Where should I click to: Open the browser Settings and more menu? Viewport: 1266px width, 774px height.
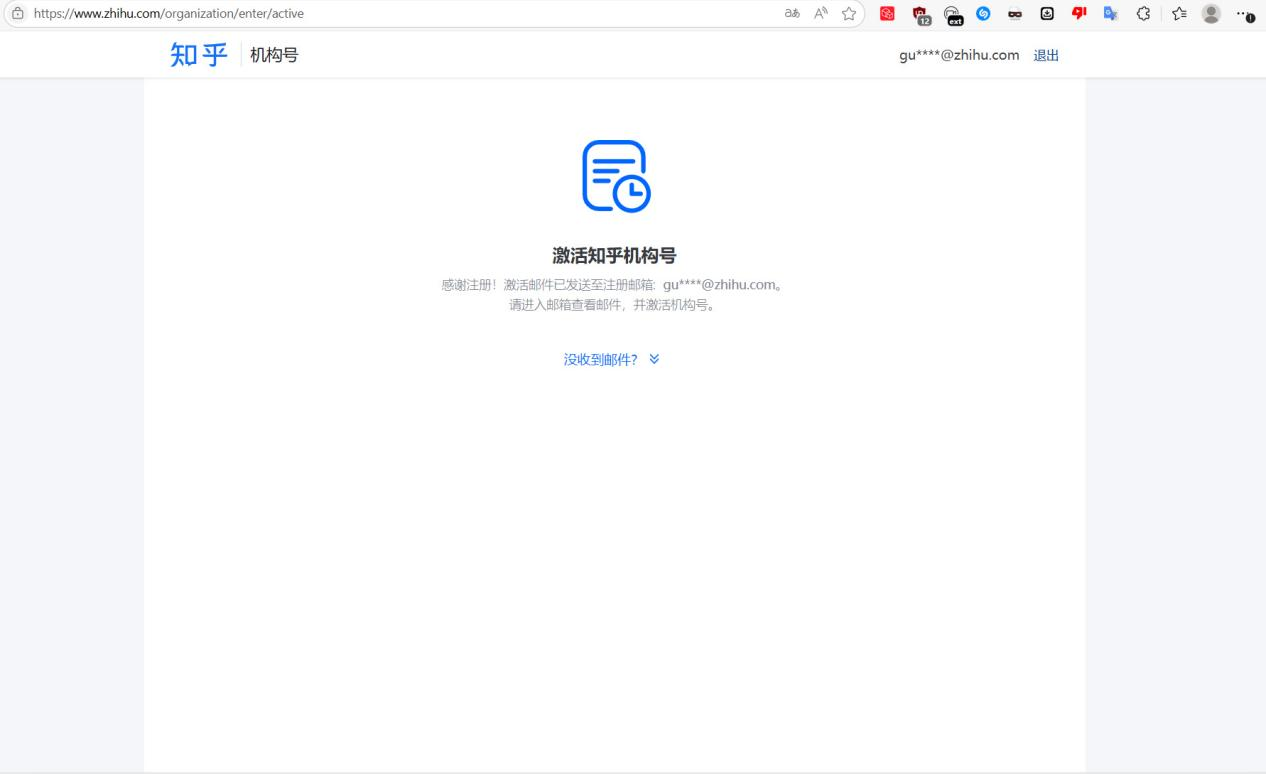(1244, 14)
